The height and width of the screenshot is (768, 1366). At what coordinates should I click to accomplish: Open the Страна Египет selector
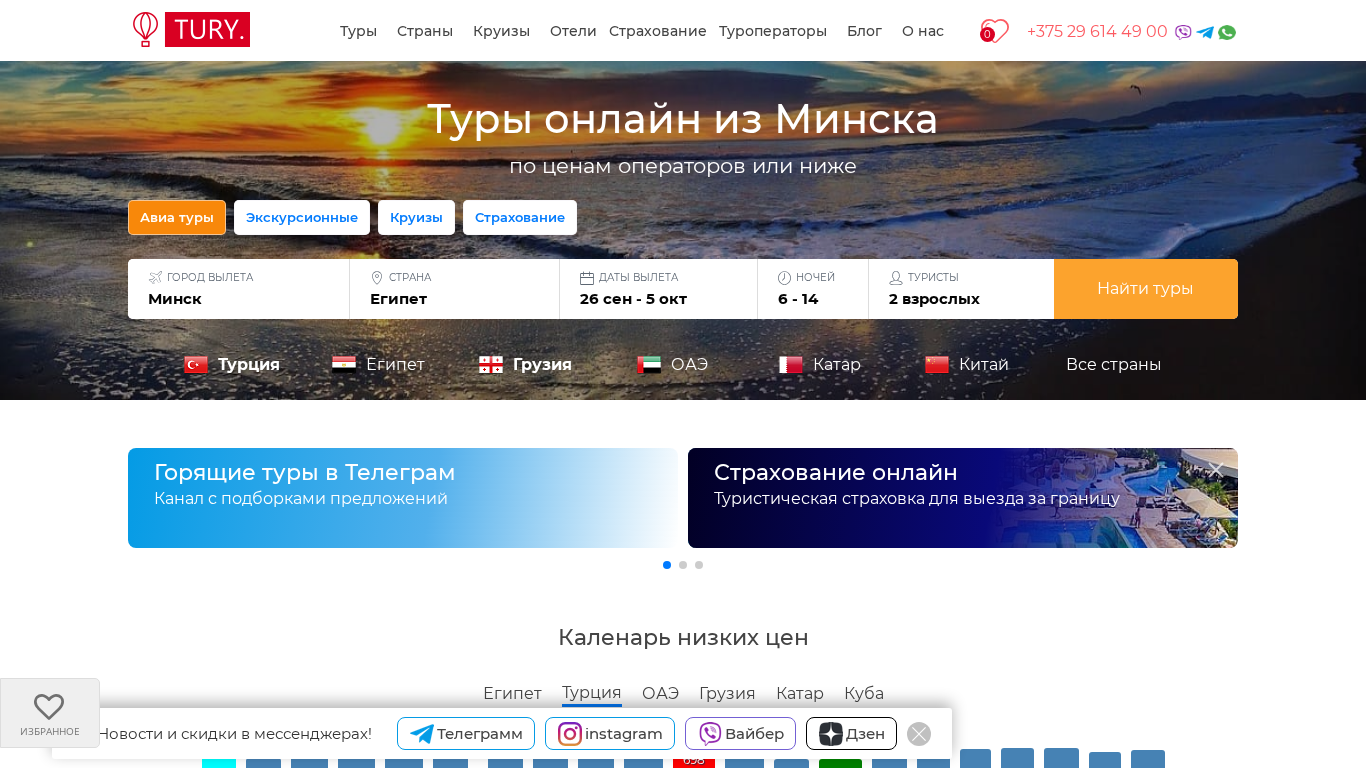point(455,289)
